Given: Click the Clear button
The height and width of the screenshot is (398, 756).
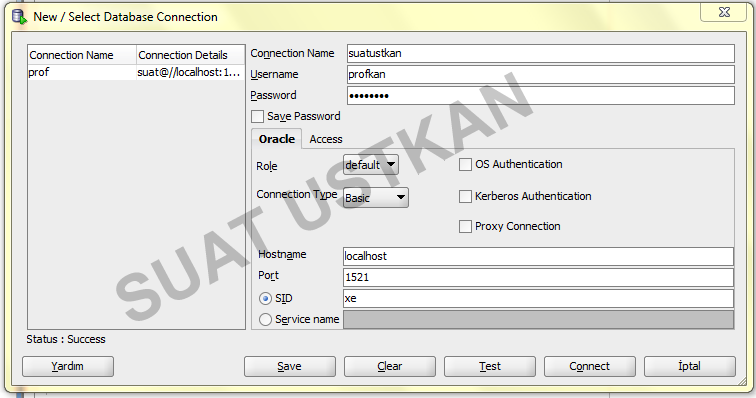Looking at the screenshot, I should click(390, 366).
